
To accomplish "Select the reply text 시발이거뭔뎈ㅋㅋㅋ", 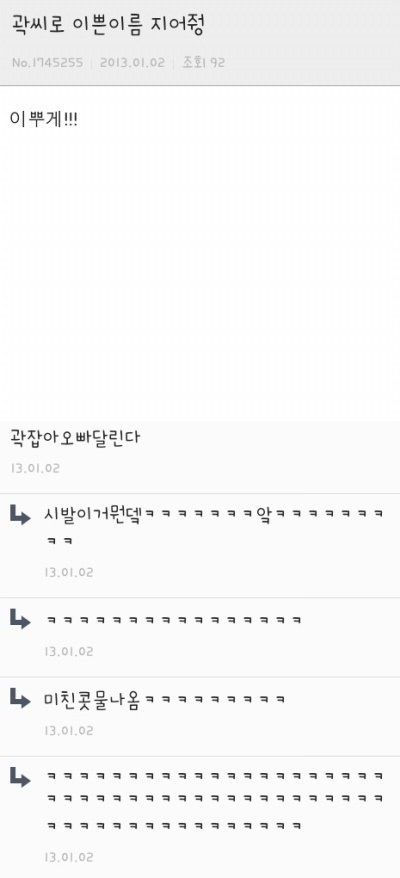I will tap(214, 527).
